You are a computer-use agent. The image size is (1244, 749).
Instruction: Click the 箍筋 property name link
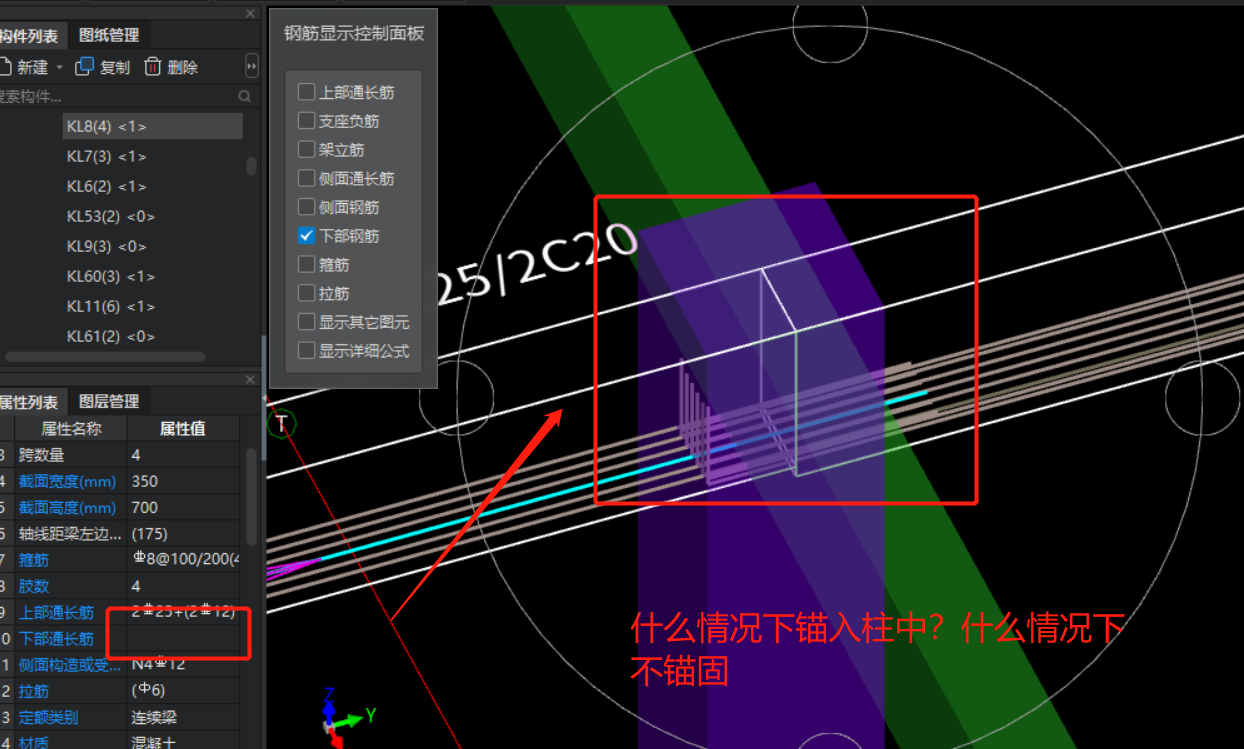pos(34,560)
